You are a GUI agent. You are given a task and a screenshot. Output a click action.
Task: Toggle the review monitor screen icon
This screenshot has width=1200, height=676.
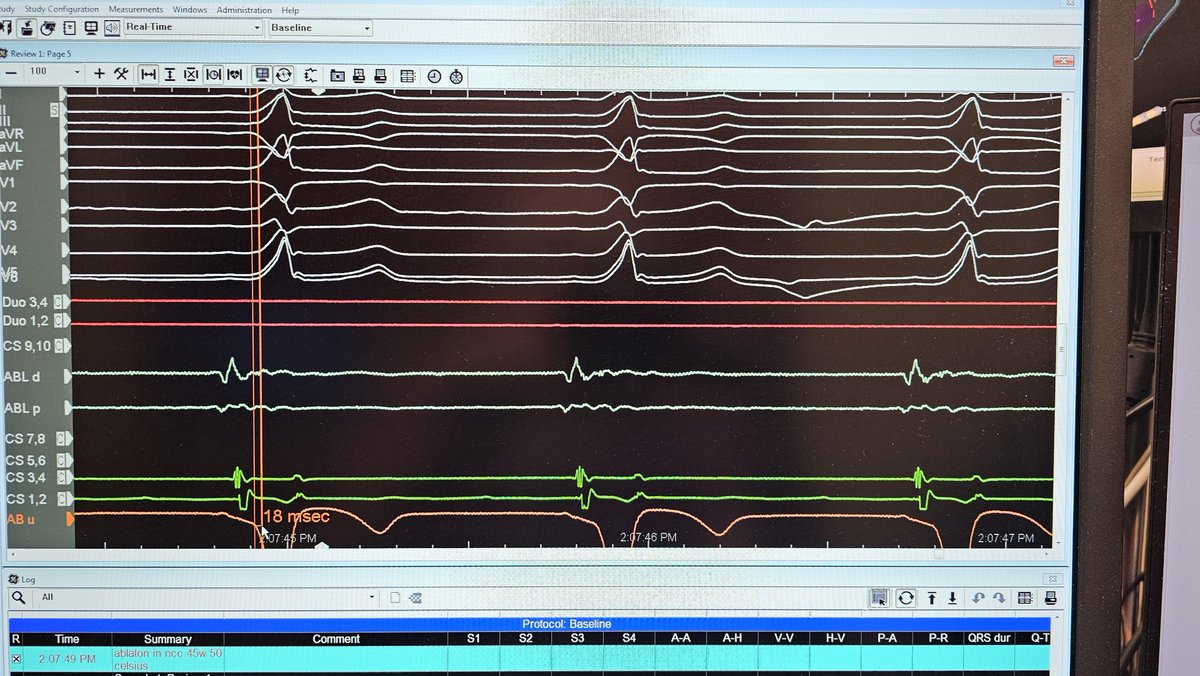[x=262, y=73]
